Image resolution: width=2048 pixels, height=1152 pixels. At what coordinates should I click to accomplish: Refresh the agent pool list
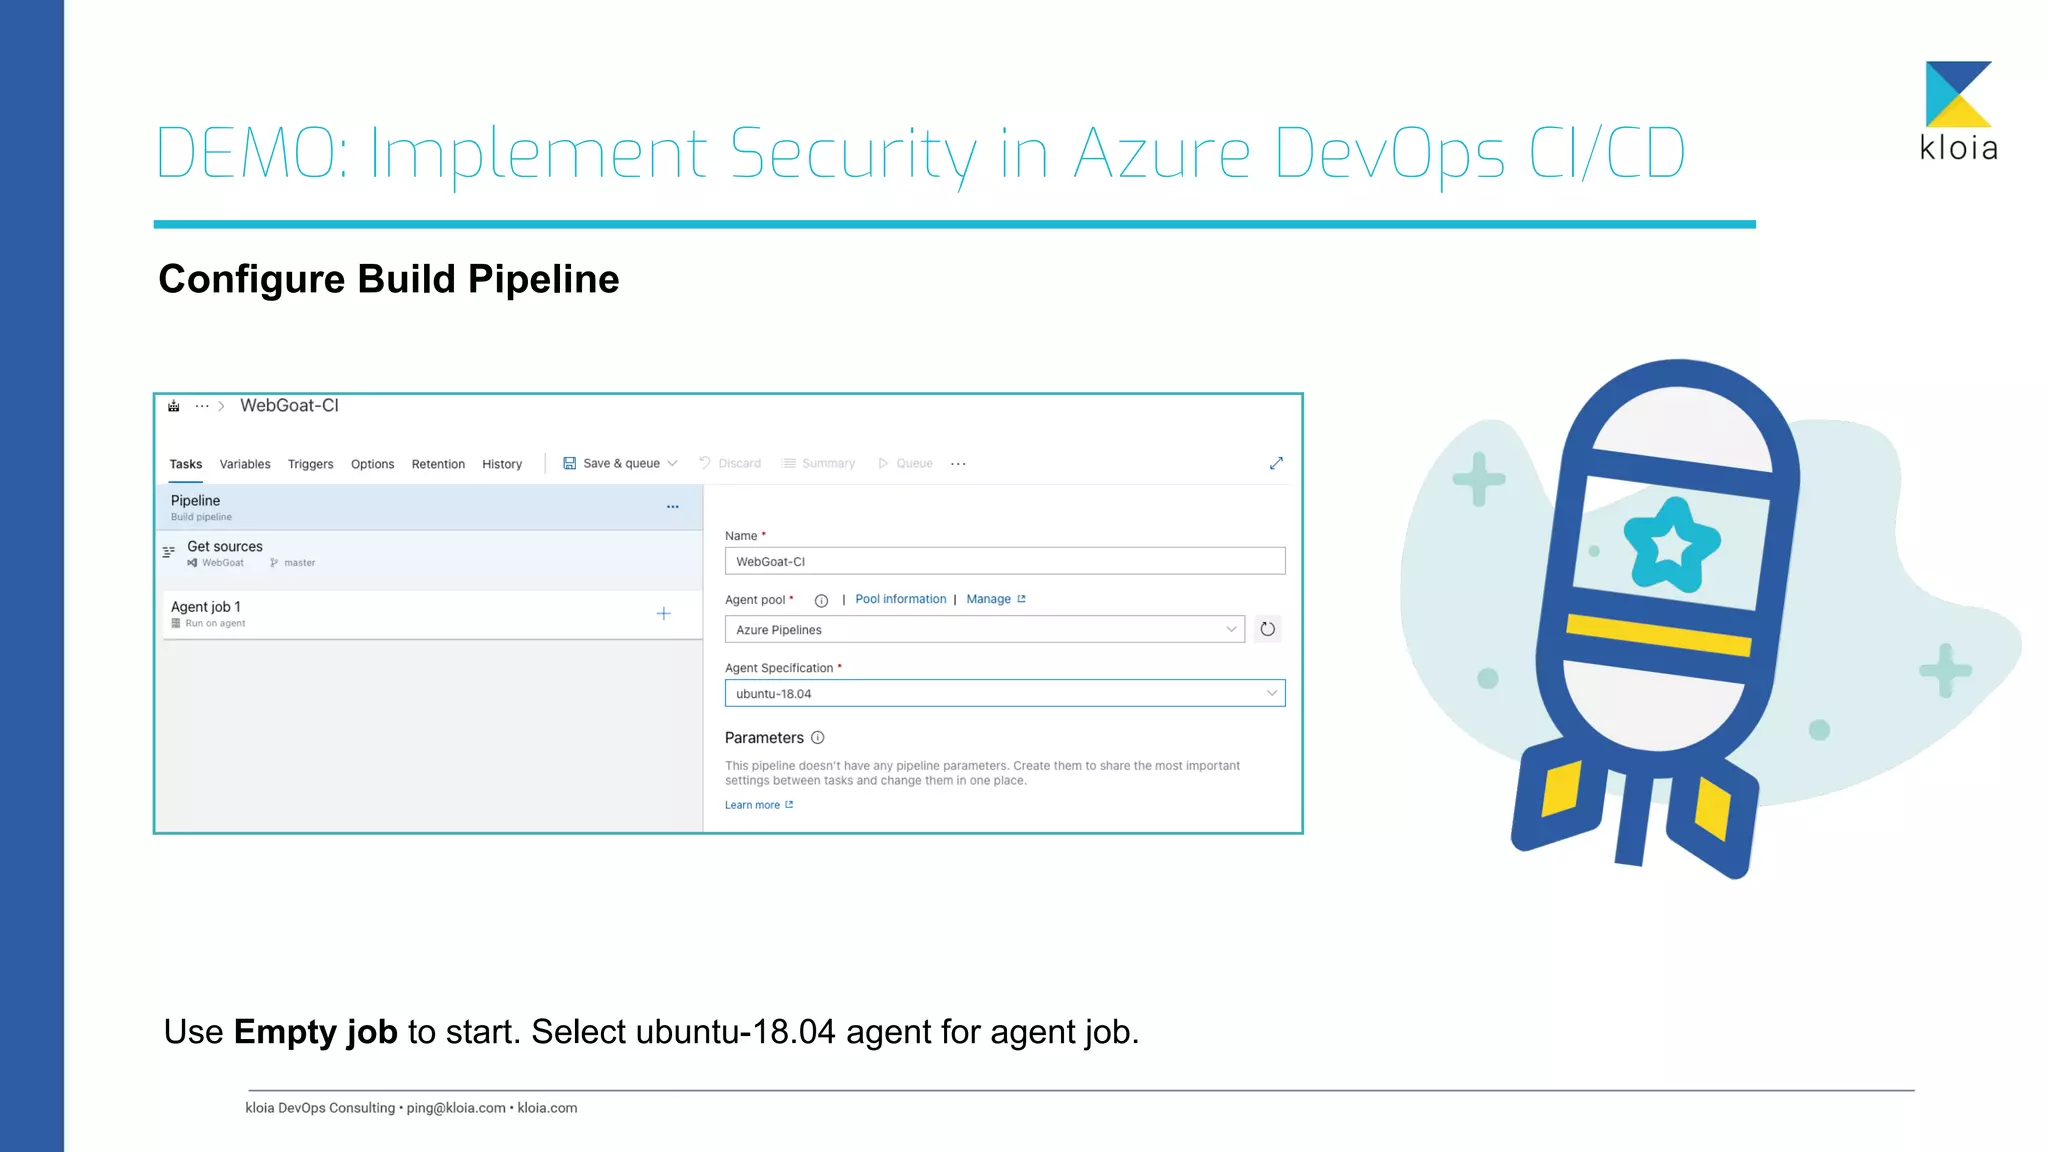coord(1268,629)
